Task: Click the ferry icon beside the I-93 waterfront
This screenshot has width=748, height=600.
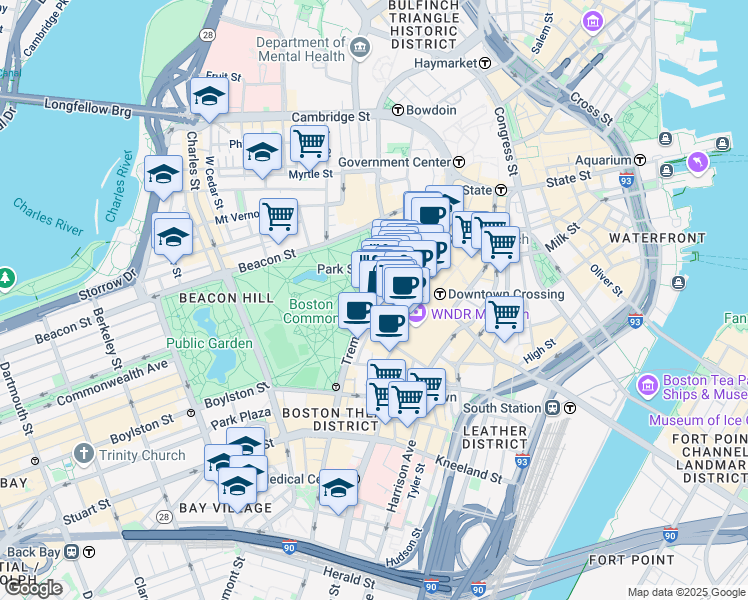Action: 679,283
